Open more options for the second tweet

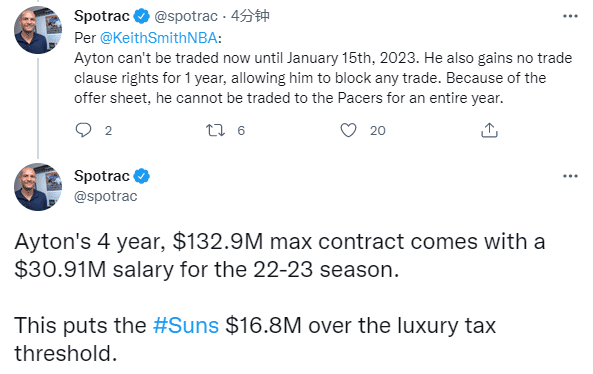(x=570, y=176)
